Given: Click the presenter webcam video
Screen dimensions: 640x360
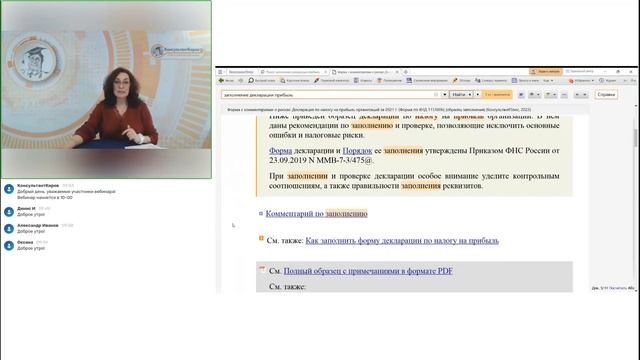Looking at the screenshot, I should click(x=106, y=89).
